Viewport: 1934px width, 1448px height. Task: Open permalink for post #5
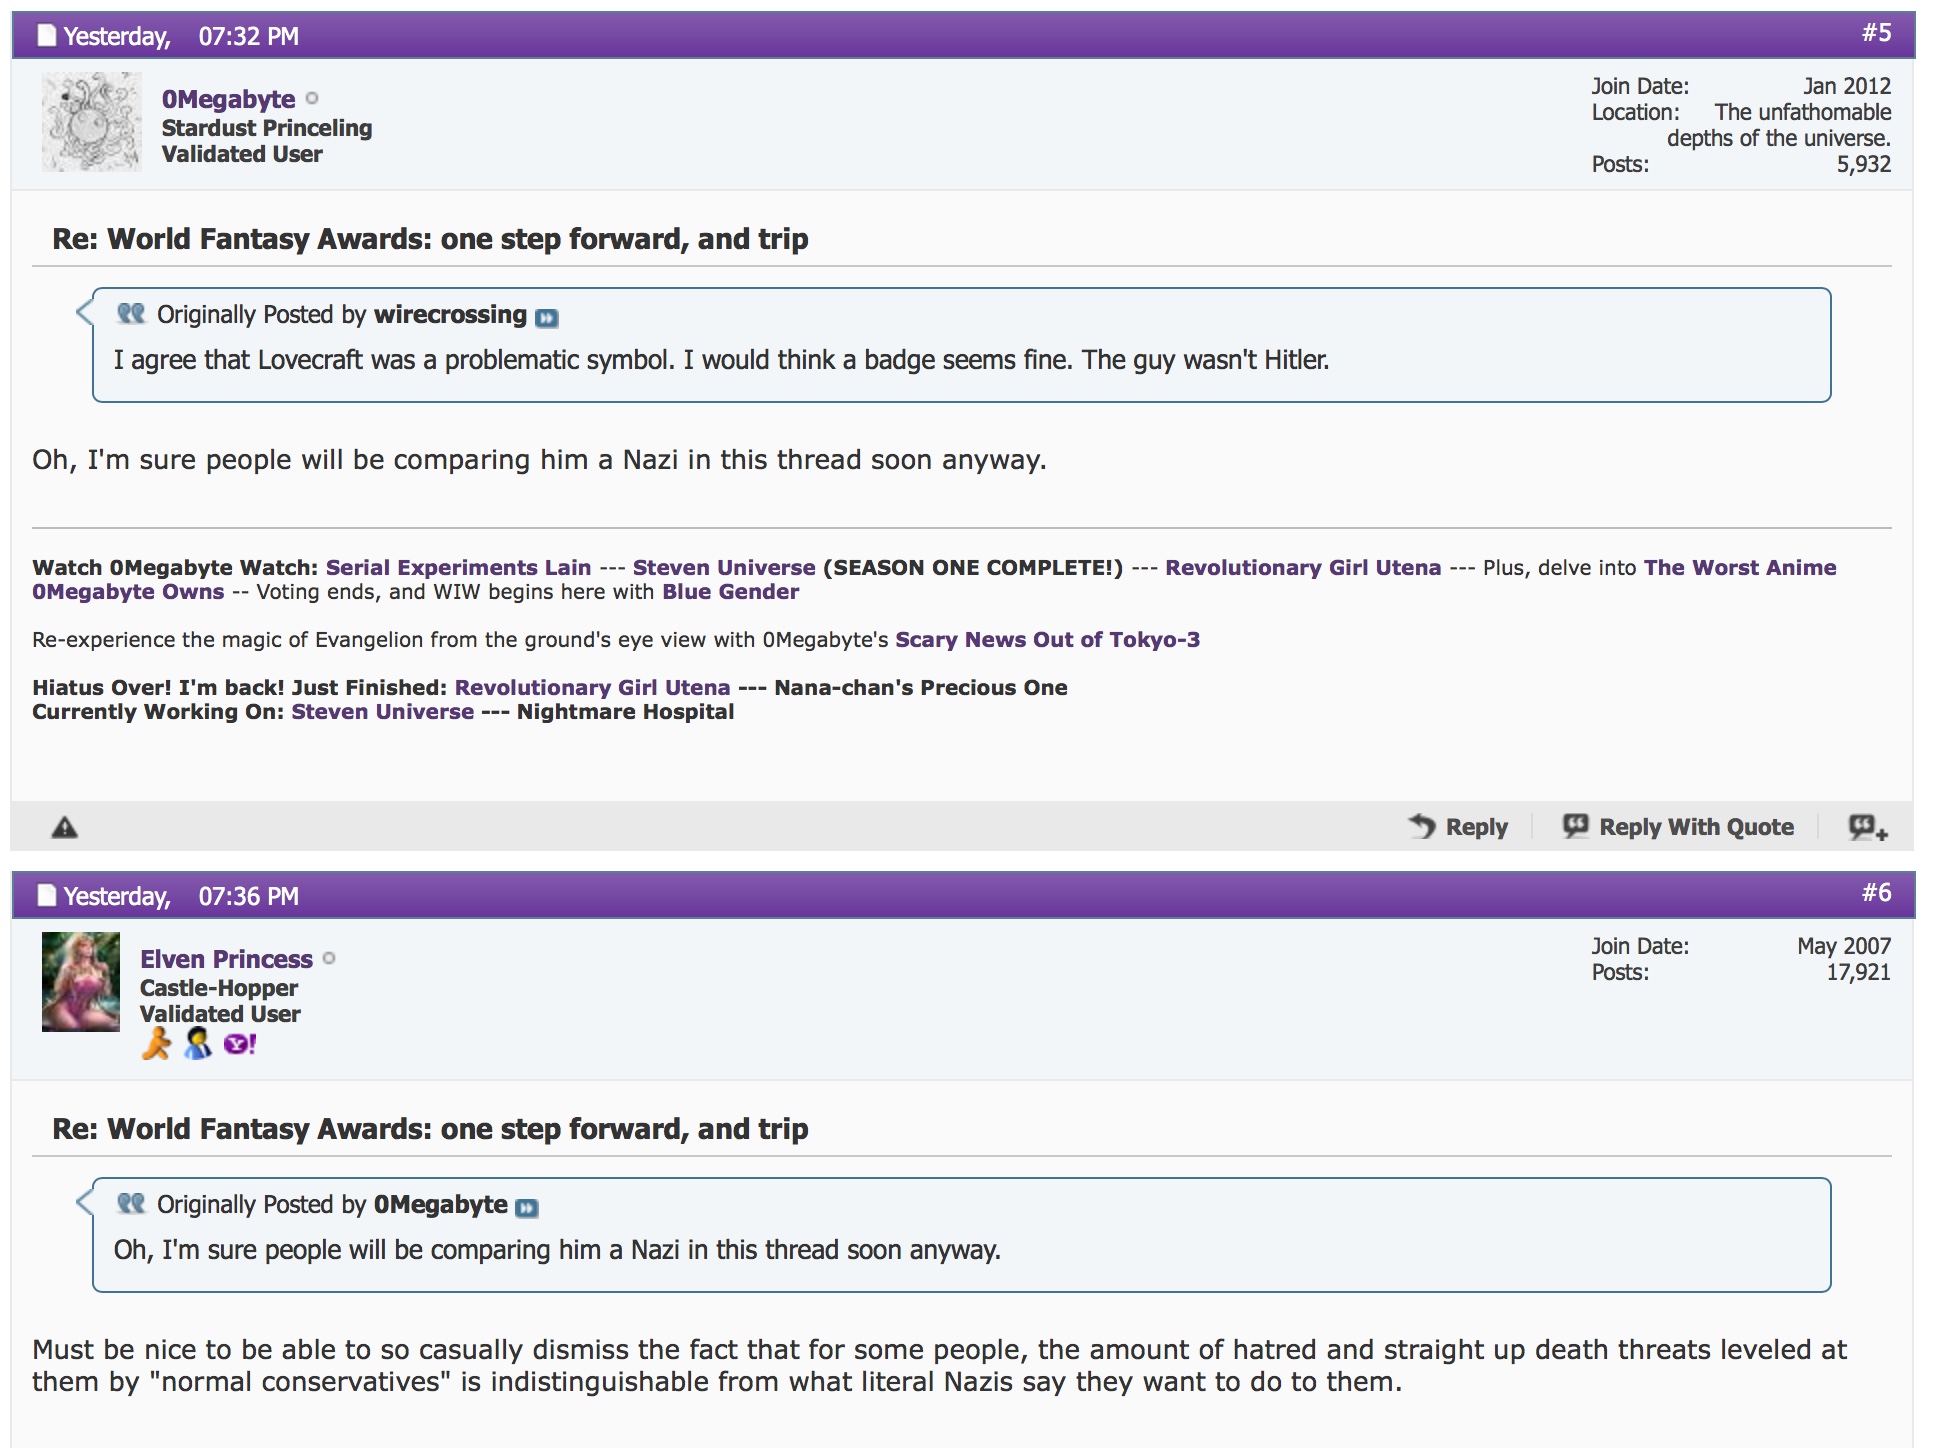(1876, 33)
